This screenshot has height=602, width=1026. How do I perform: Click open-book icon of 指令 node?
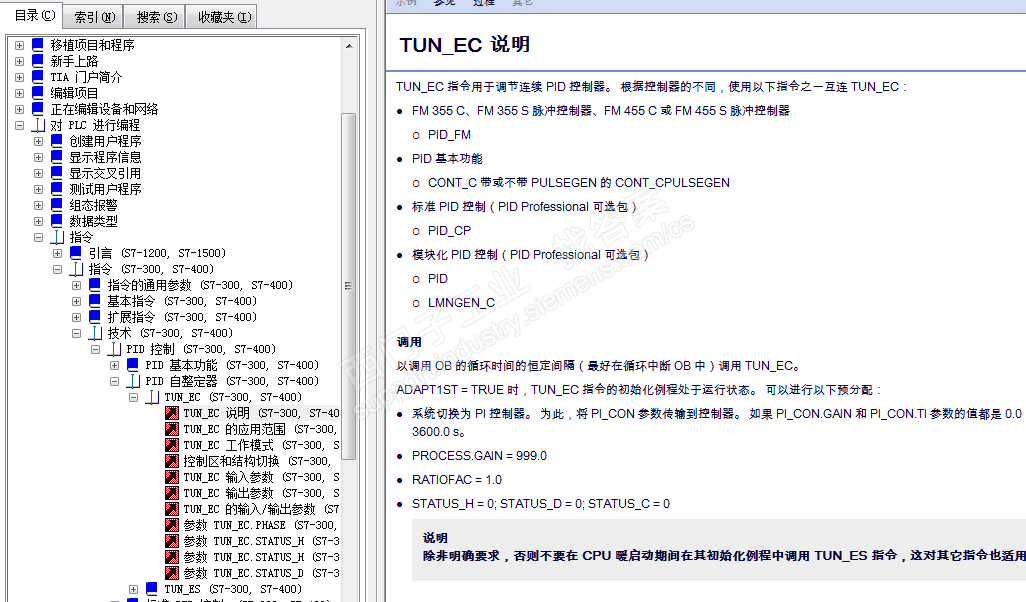coord(58,237)
